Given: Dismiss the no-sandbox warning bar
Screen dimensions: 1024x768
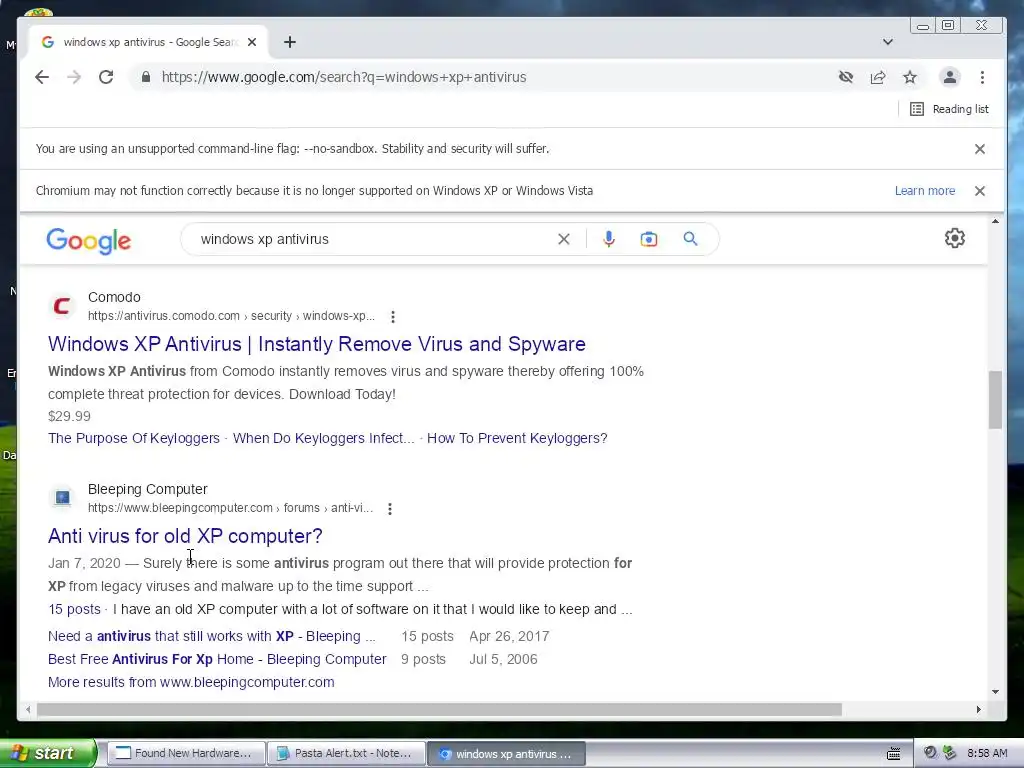Looking at the screenshot, I should (x=980, y=149).
